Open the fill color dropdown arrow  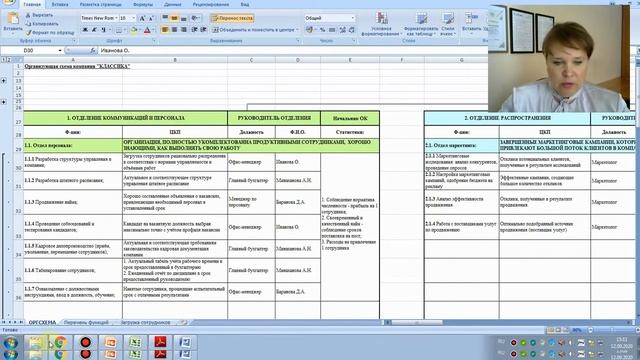[x=139, y=30]
